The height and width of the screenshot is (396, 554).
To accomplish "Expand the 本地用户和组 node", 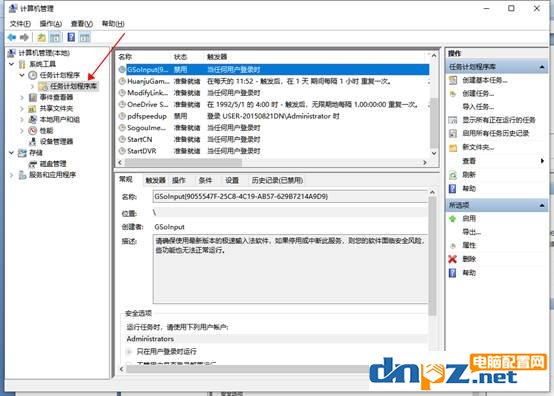I will (22, 119).
